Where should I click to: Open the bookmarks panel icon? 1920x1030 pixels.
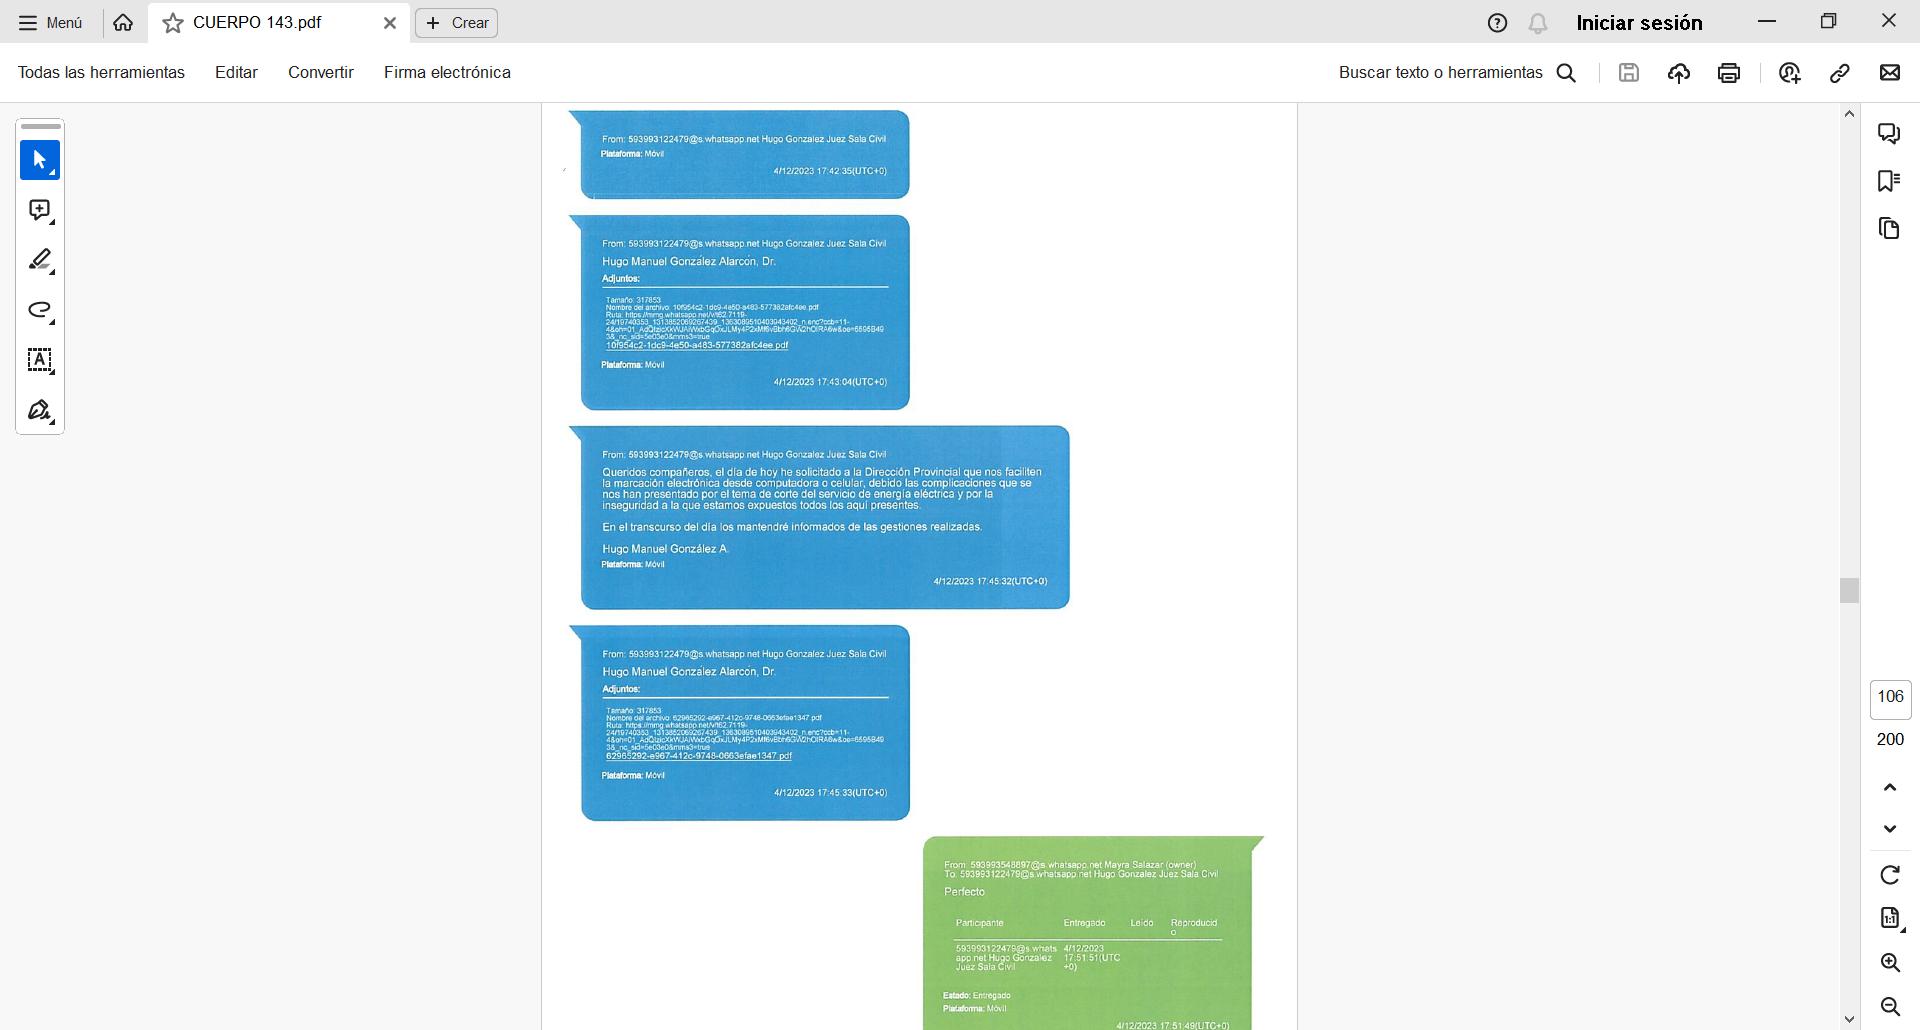tap(1889, 181)
